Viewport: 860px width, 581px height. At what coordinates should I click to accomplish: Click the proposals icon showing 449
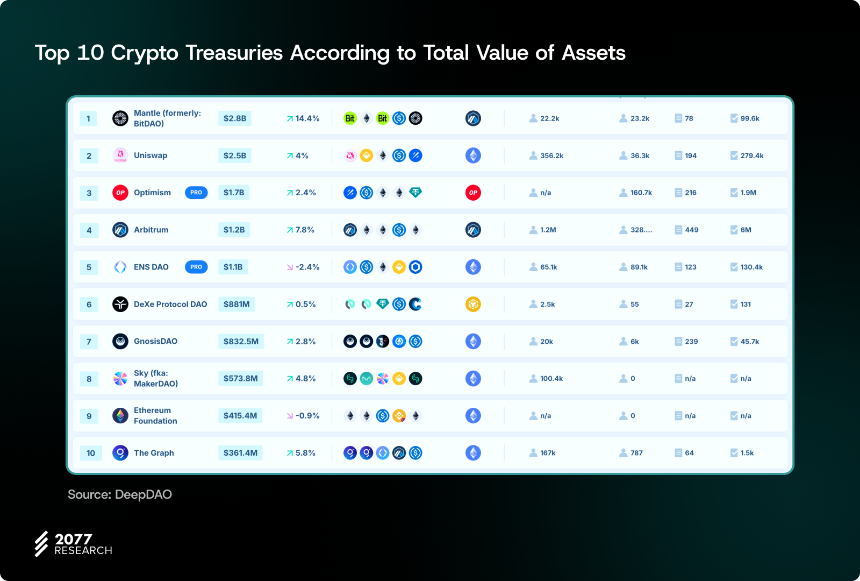678,230
